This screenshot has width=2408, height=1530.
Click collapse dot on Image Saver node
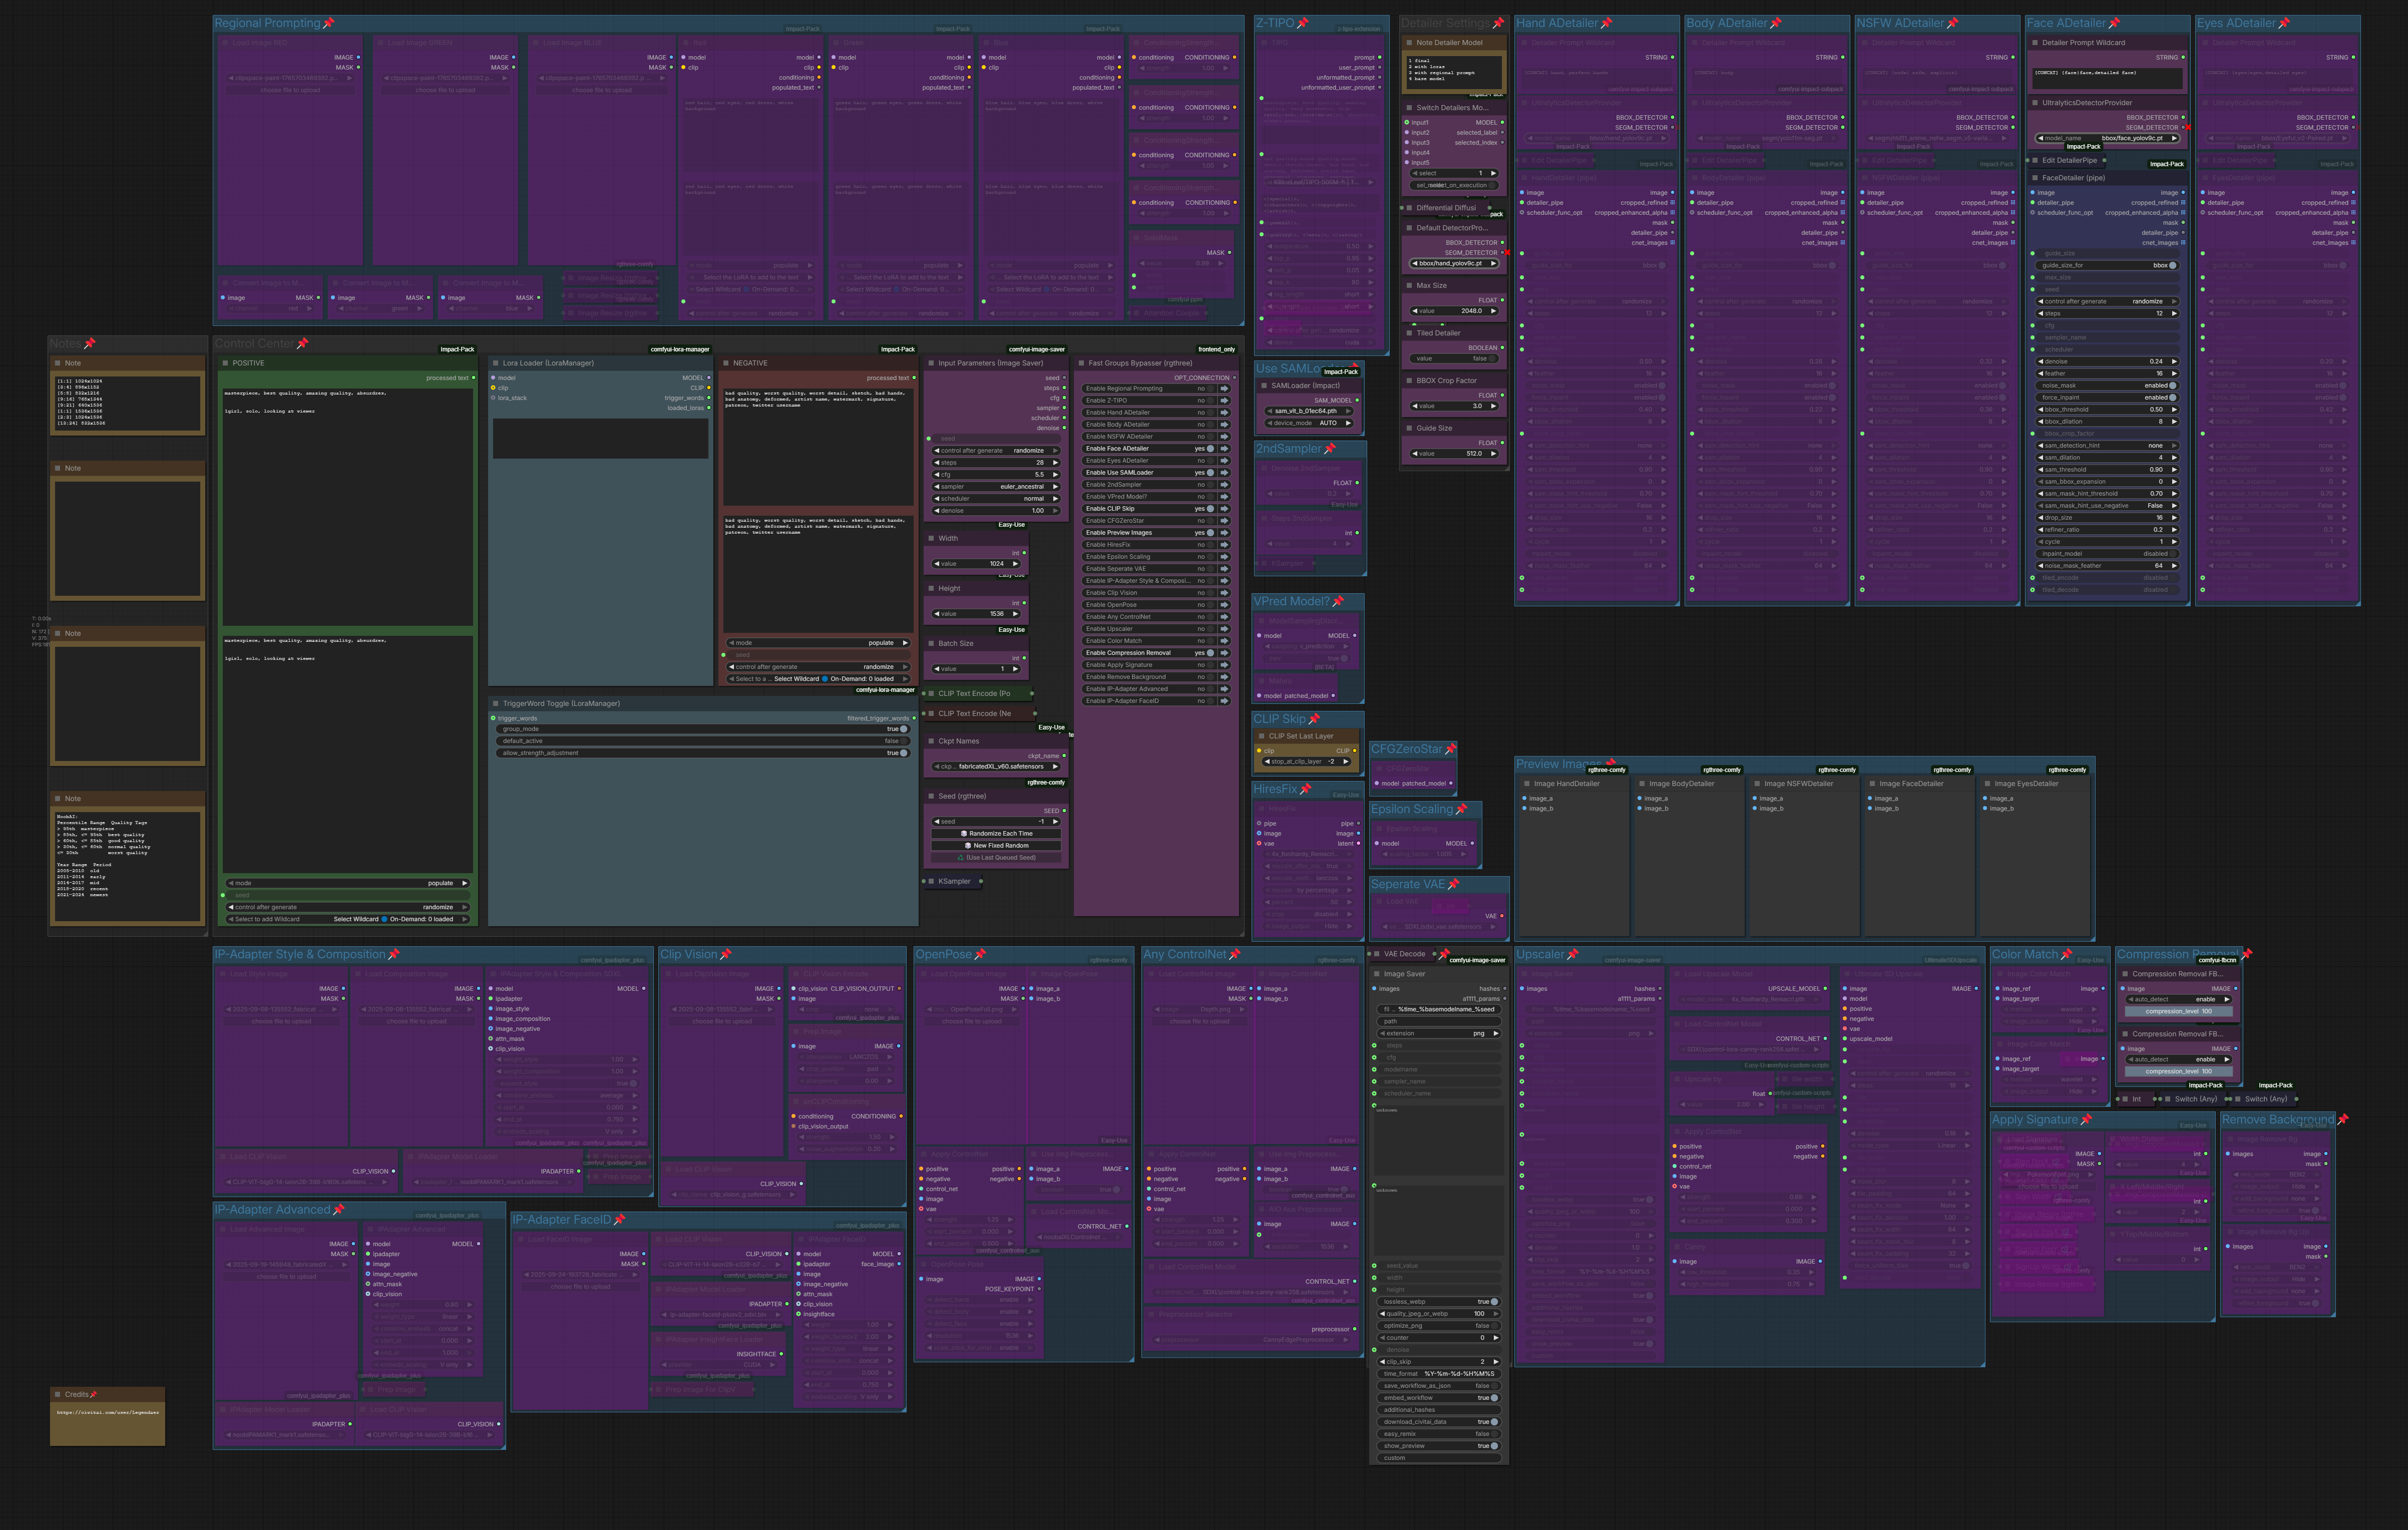(1376, 974)
